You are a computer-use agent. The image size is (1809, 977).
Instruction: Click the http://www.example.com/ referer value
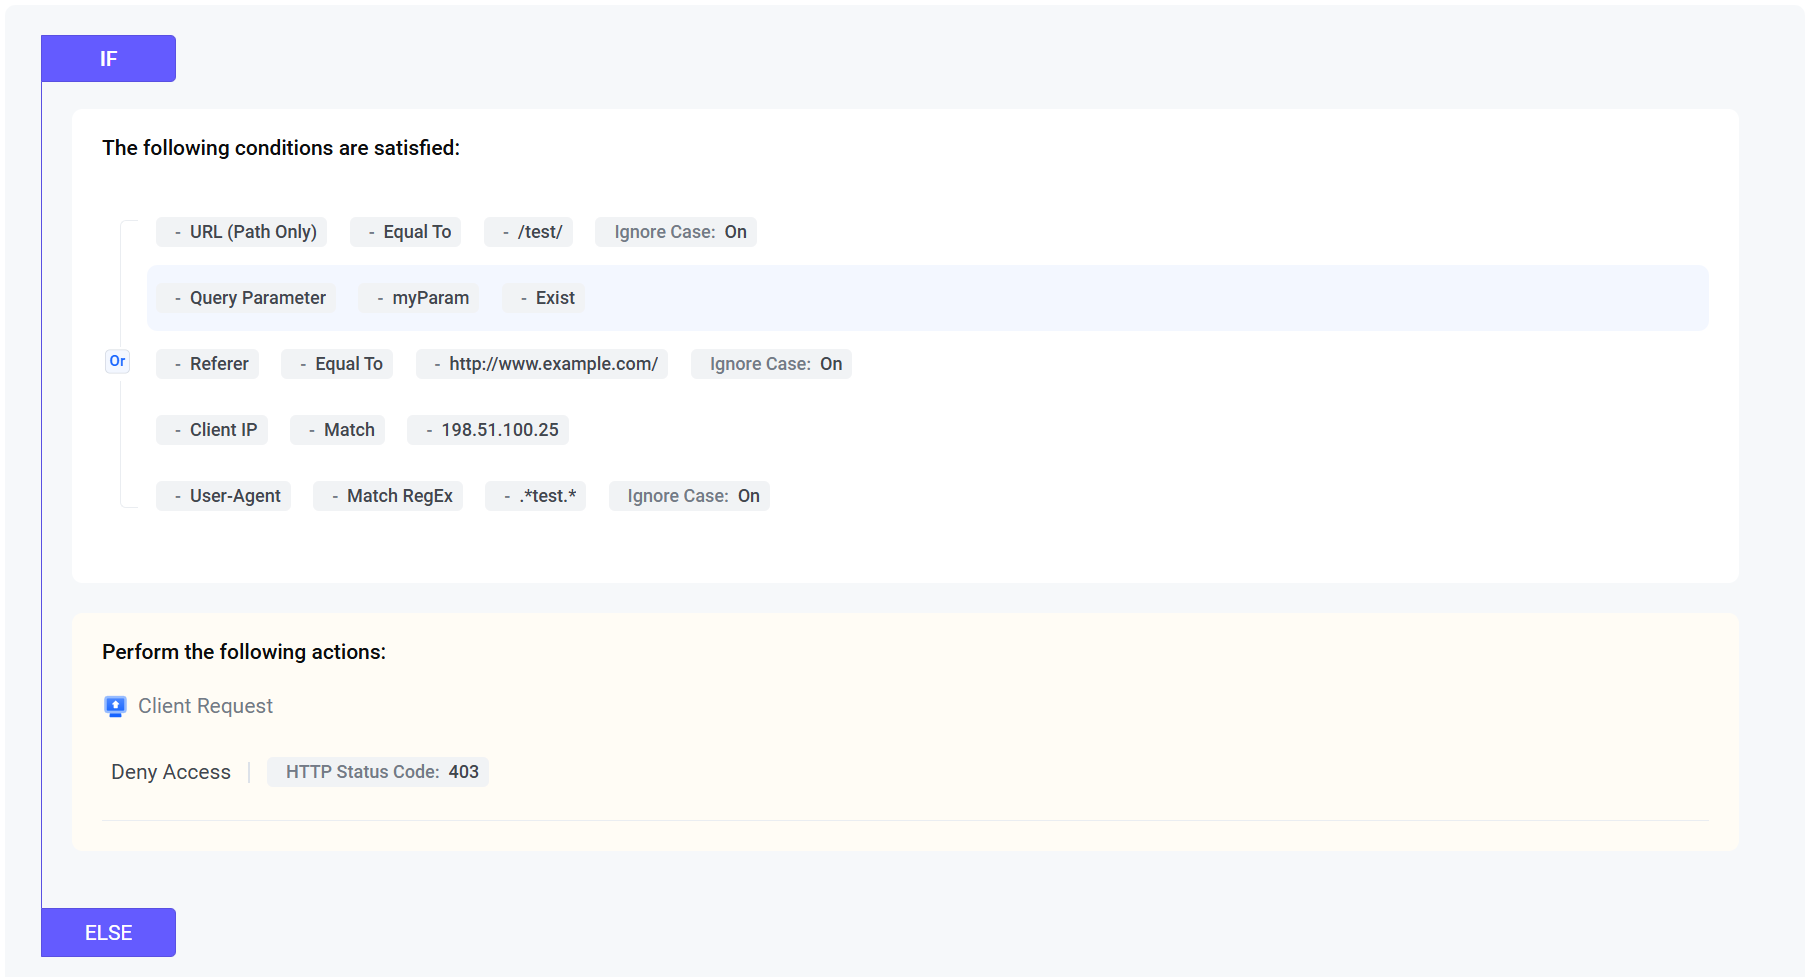541,364
